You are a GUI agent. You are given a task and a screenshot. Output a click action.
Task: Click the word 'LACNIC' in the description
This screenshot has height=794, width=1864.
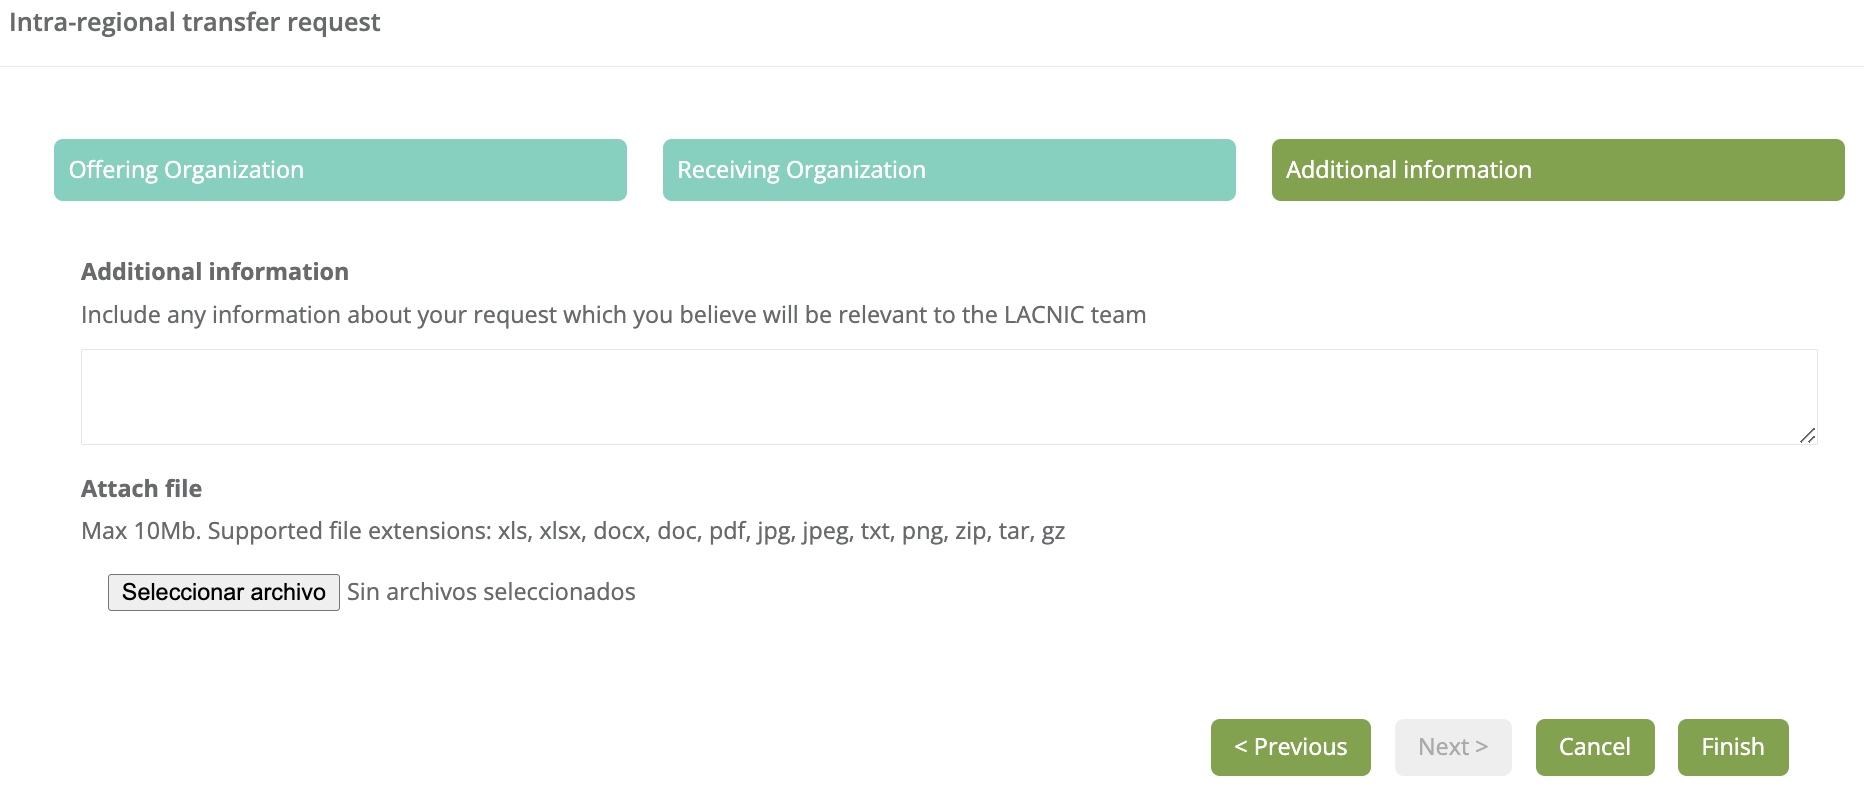[x=1043, y=315]
